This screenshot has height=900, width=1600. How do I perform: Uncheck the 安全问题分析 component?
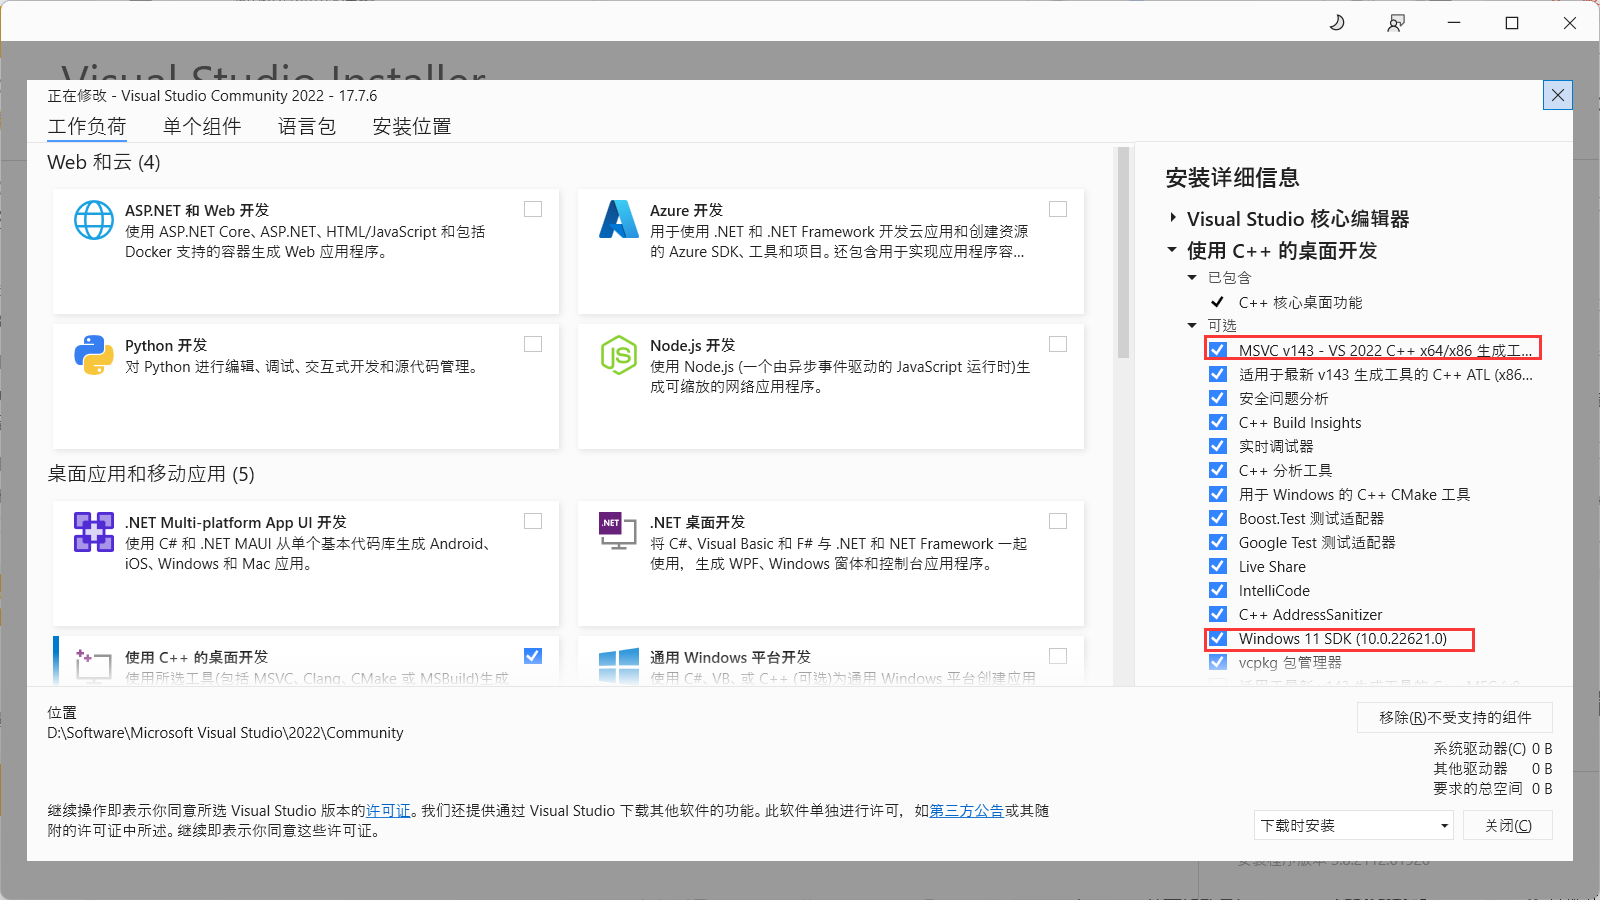click(1218, 398)
